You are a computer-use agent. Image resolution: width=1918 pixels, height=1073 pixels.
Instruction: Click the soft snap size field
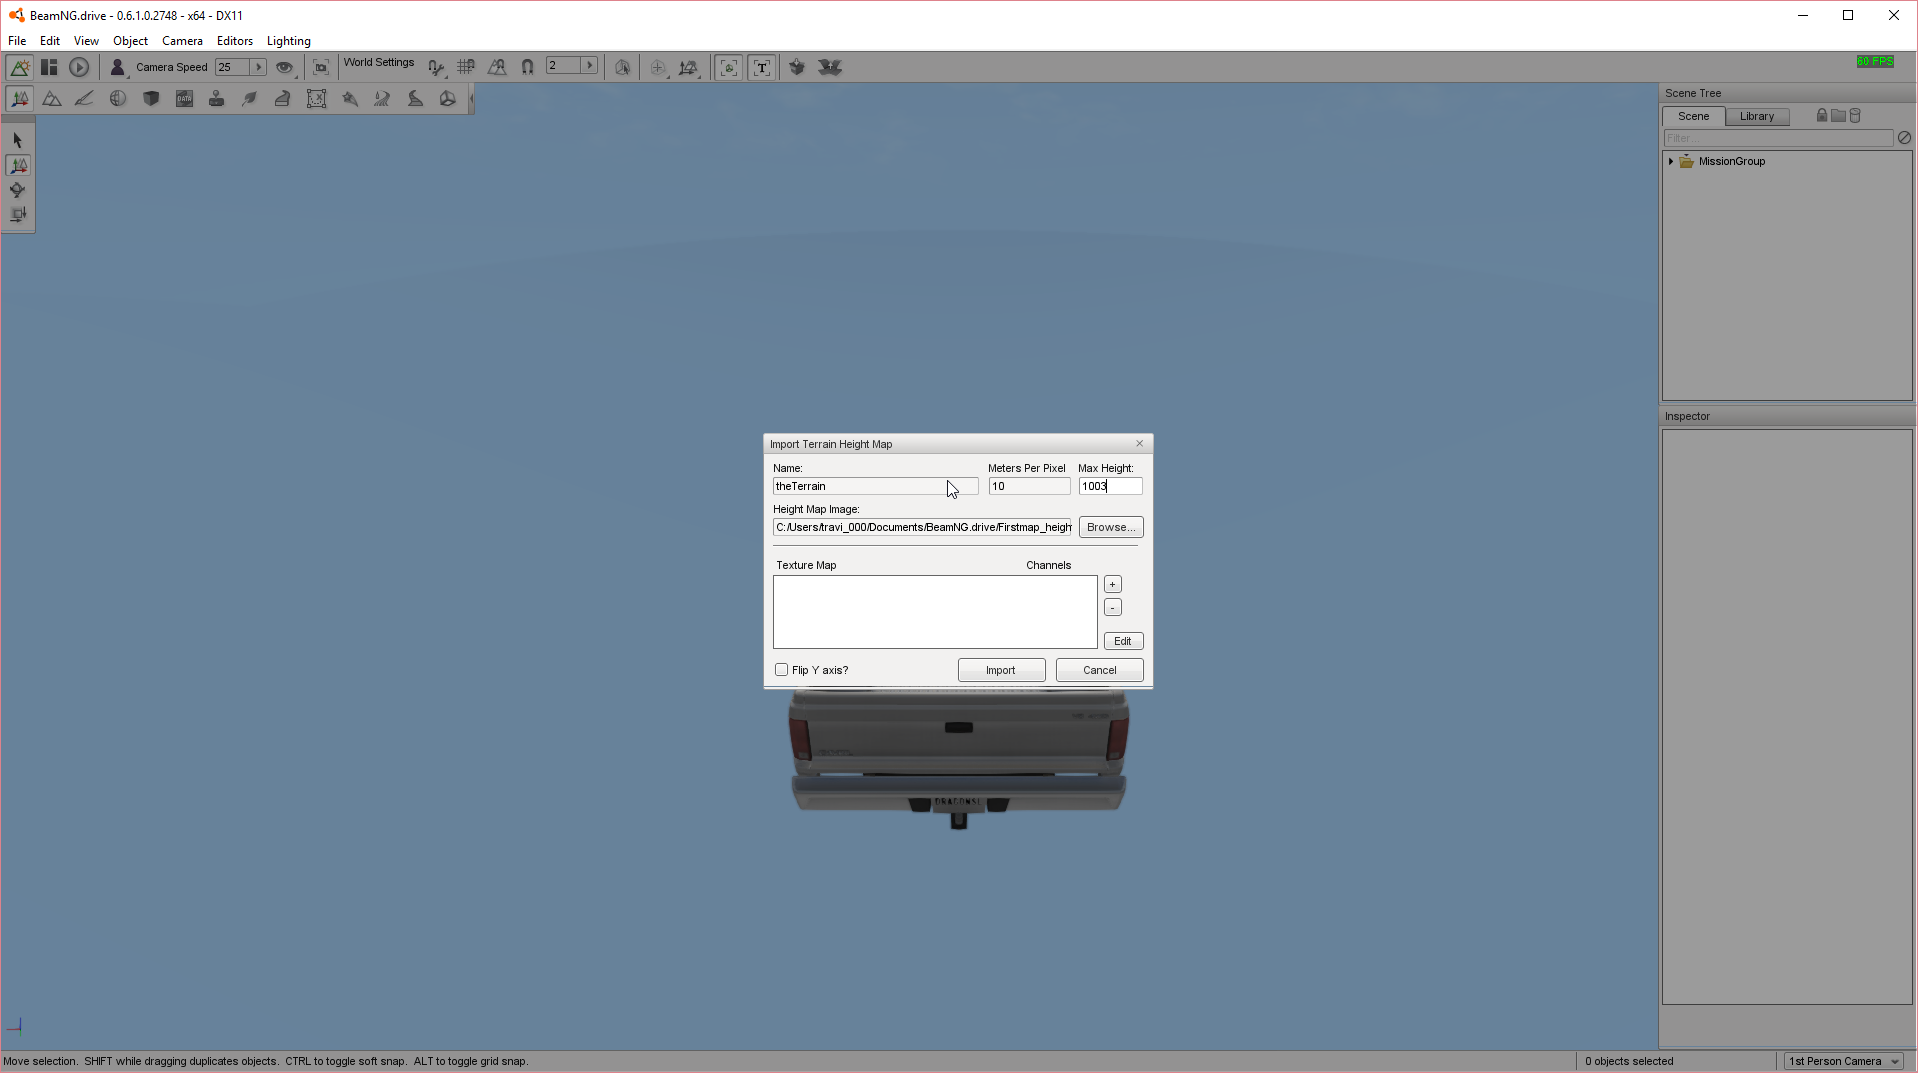coord(563,65)
